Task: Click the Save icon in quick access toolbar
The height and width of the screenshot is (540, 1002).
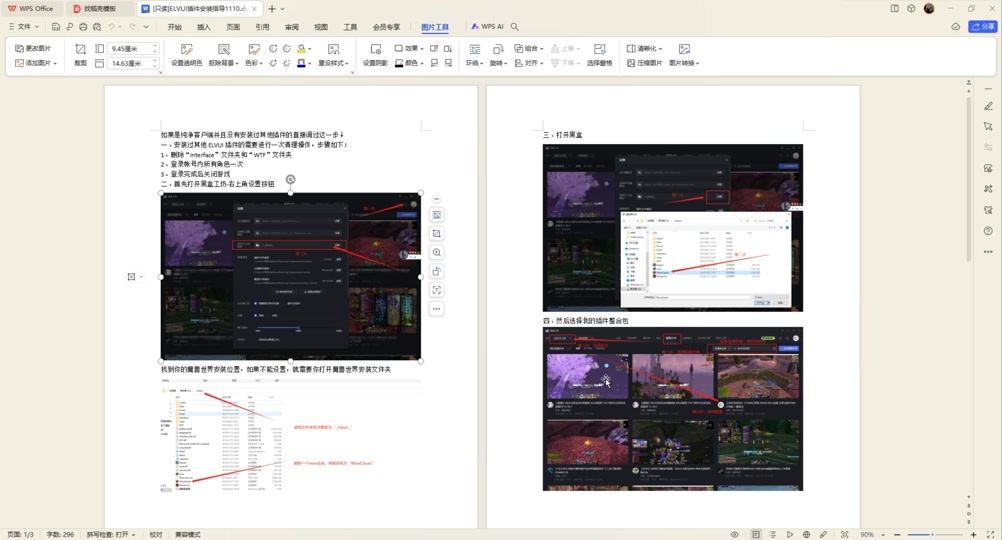Action: pos(56,27)
